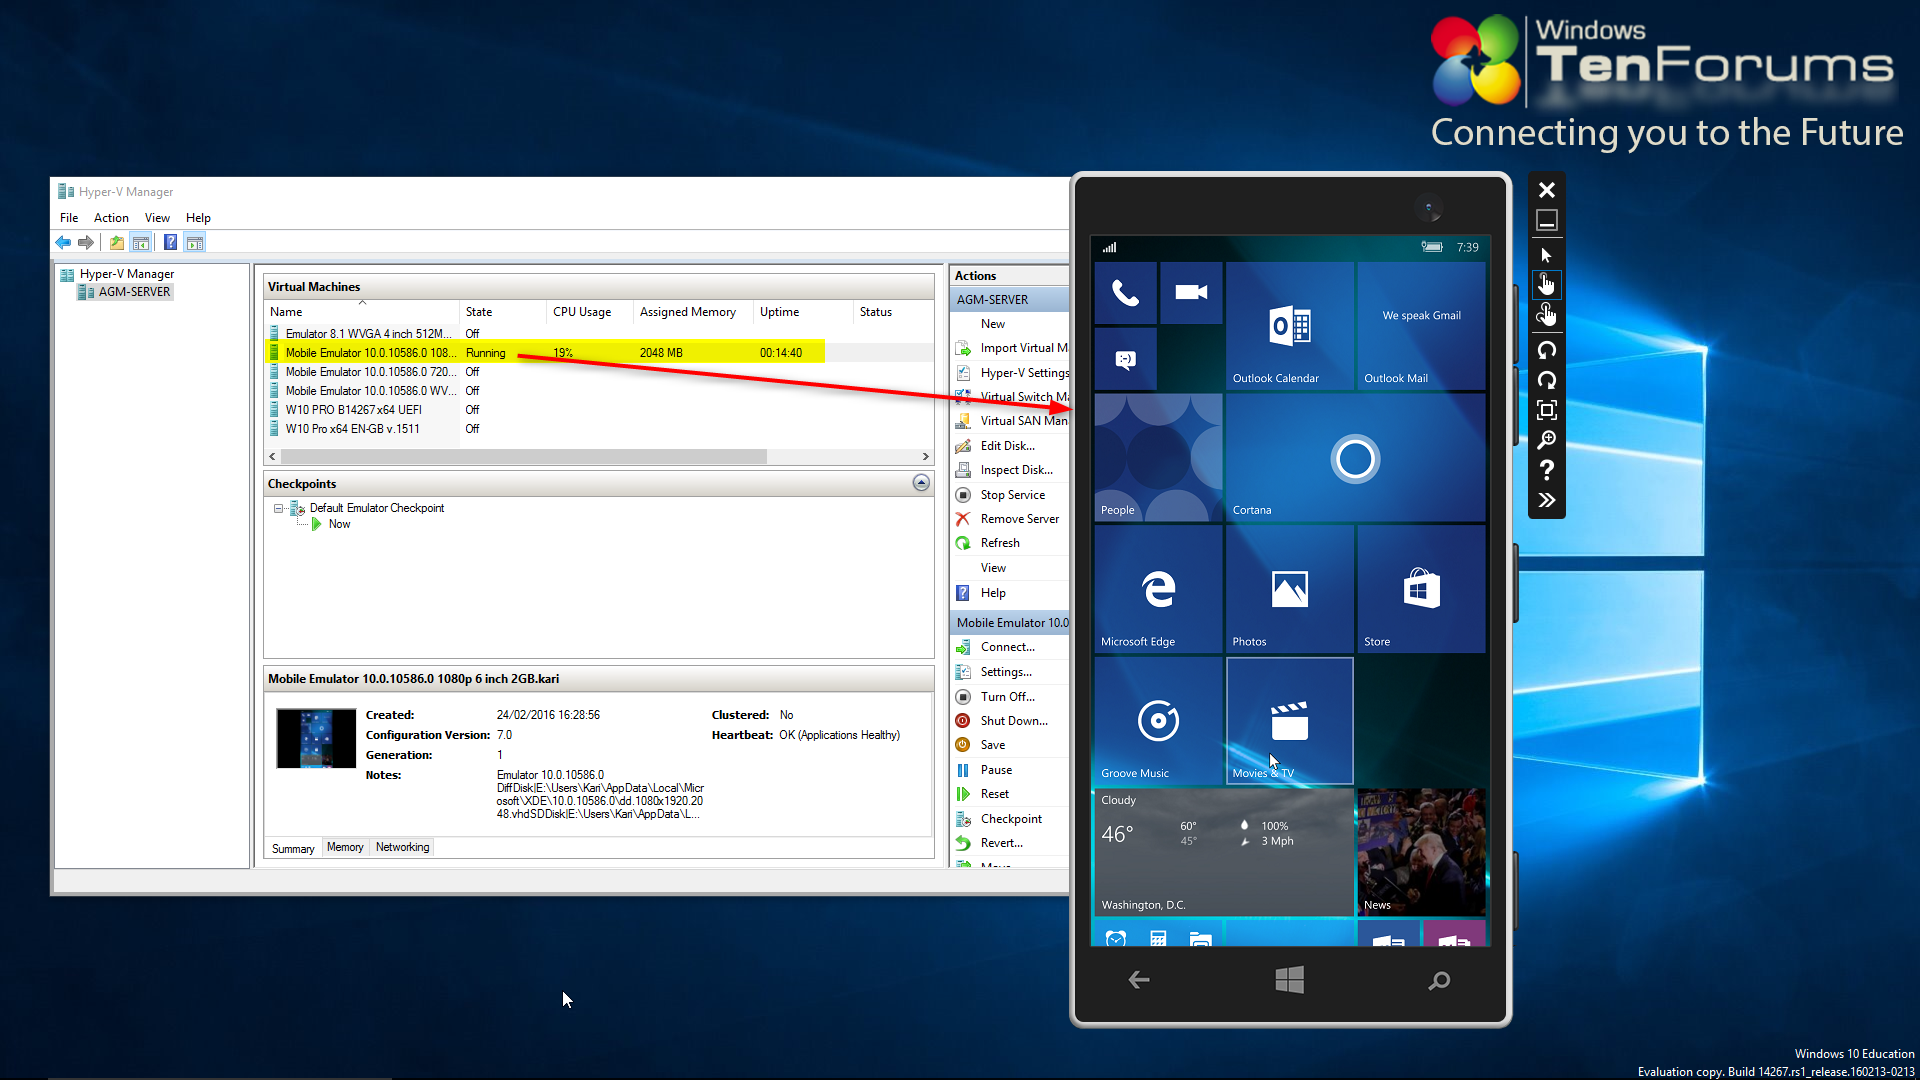Collapse Default Emulator Checkpoint tree node
Image resolution: width=1920 pixels, height=1080 pixels.
279,508
